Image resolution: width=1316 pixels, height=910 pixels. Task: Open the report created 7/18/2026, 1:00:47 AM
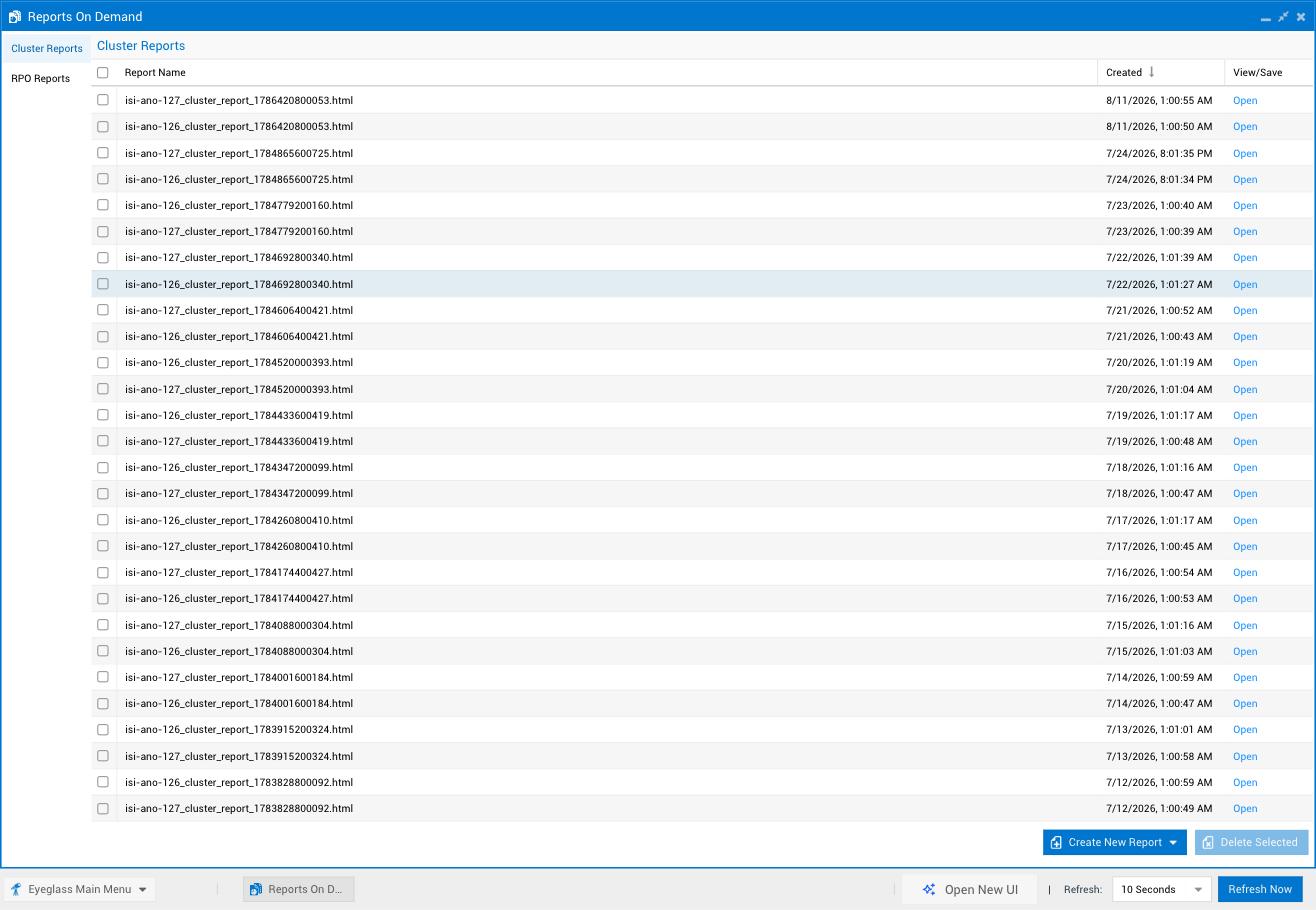coord(1245,493)
